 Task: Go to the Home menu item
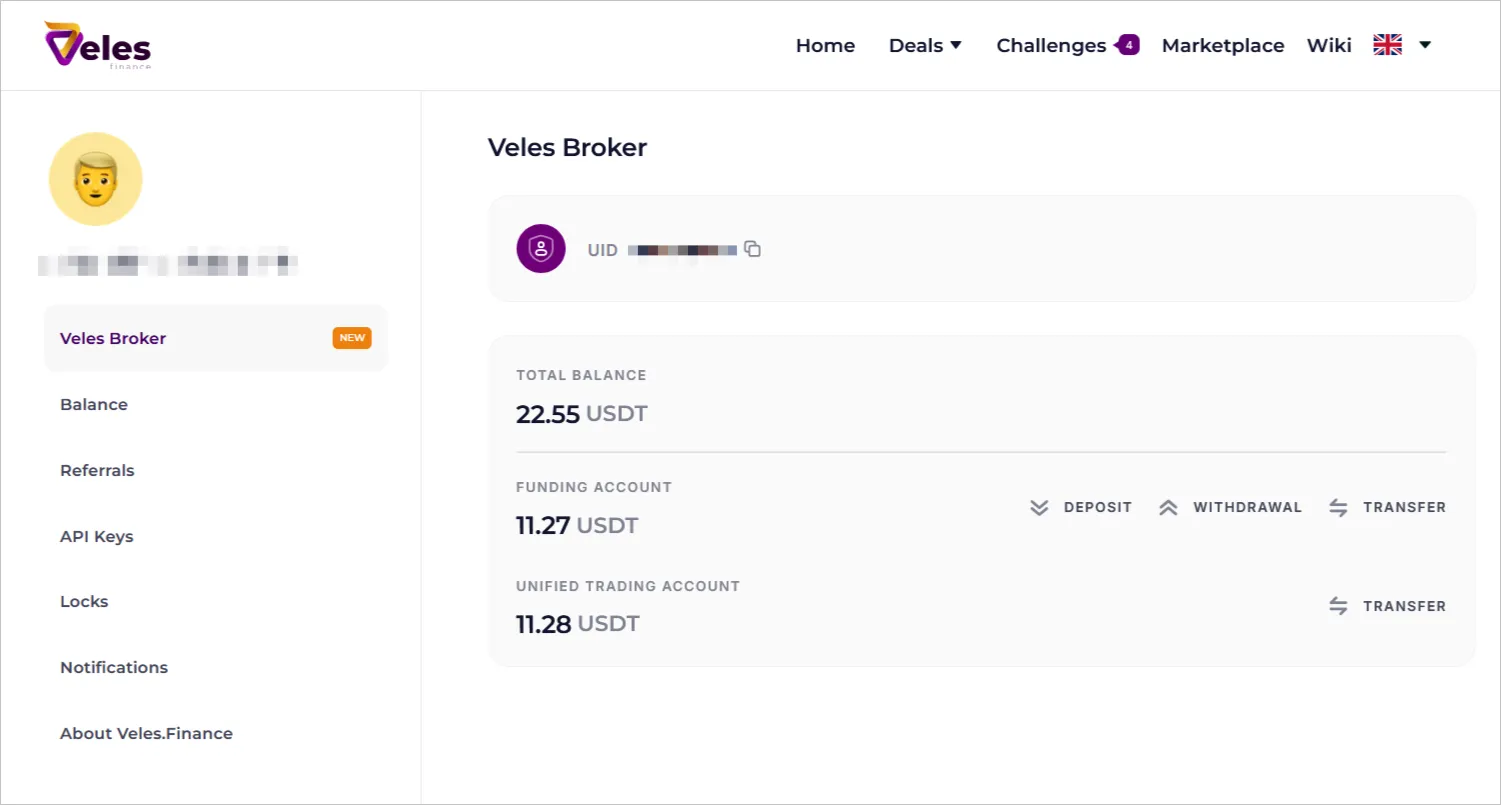point(825,45)
